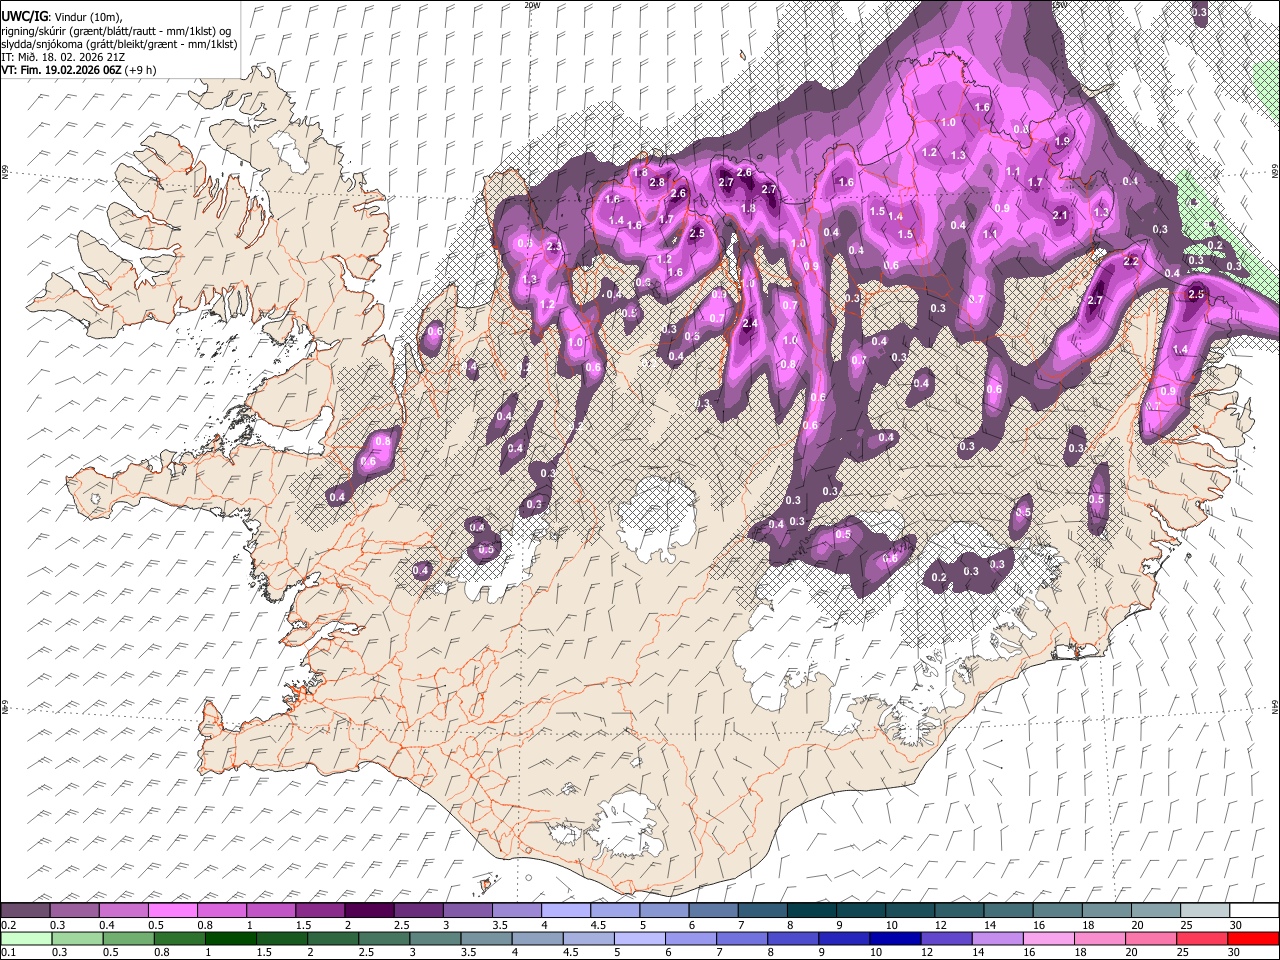The image size is (1280, 960).
Task: Click the '12' label in the upper legend
Action: [x=940, y=925]
